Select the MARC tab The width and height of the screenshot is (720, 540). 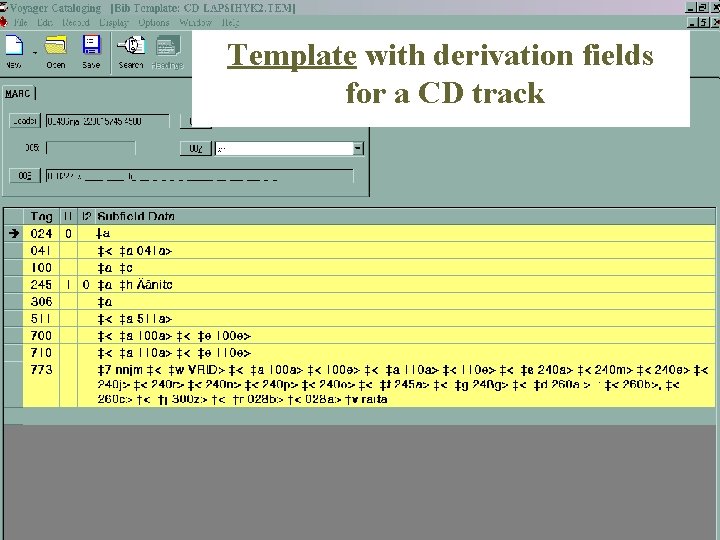[18, 94]
